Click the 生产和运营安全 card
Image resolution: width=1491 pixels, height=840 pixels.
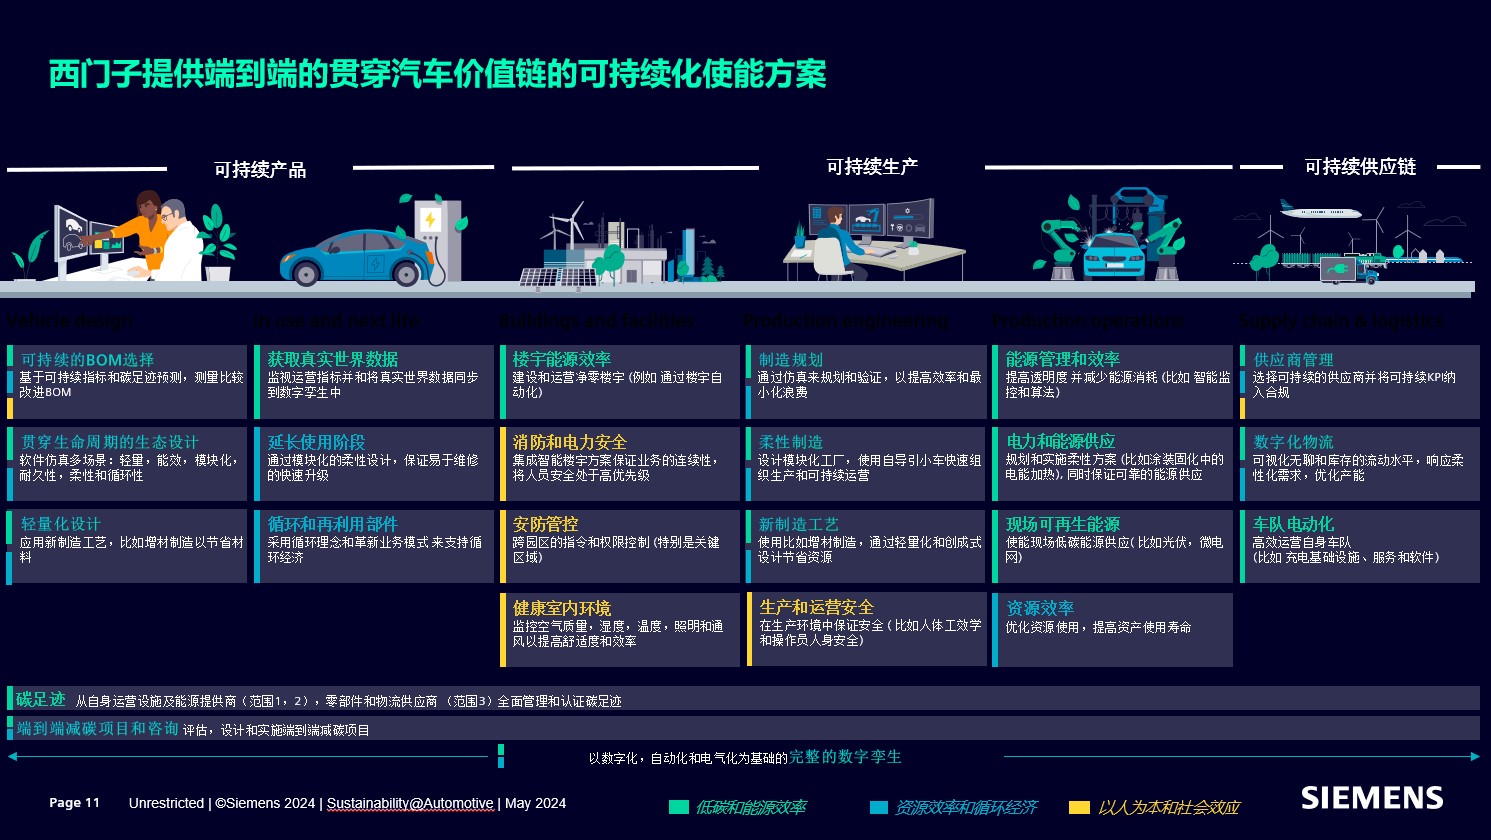866,629
